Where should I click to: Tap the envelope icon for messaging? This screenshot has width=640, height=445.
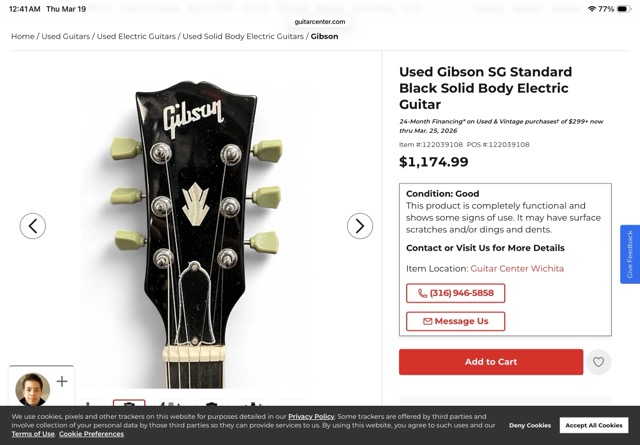pos(428,321)
